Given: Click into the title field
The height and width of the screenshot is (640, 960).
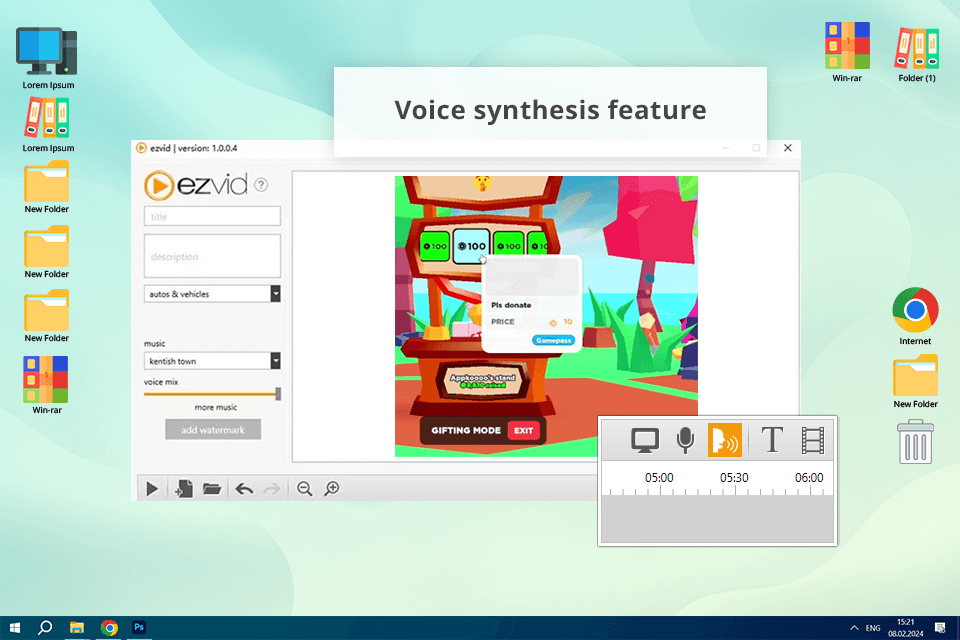Looking at the screenshot, I should (212, 216).
